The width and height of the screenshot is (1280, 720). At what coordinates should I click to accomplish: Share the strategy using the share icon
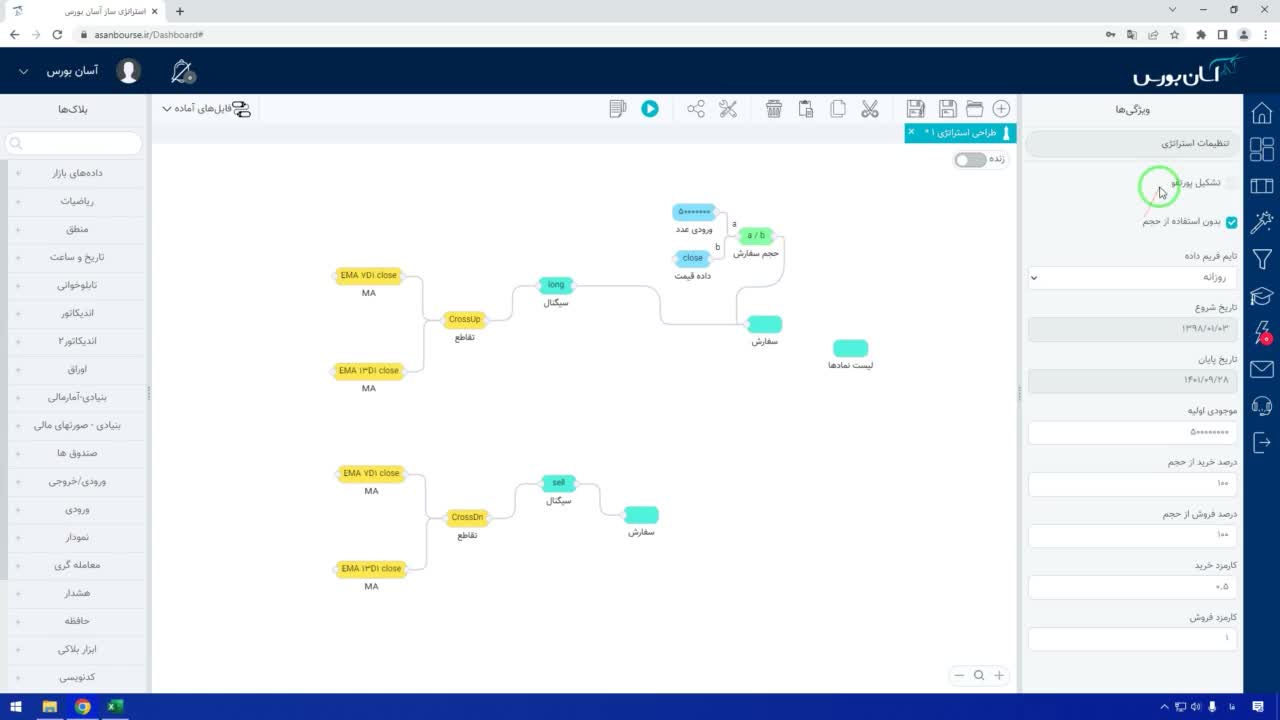pyautogui.click(x=696, y=109)
